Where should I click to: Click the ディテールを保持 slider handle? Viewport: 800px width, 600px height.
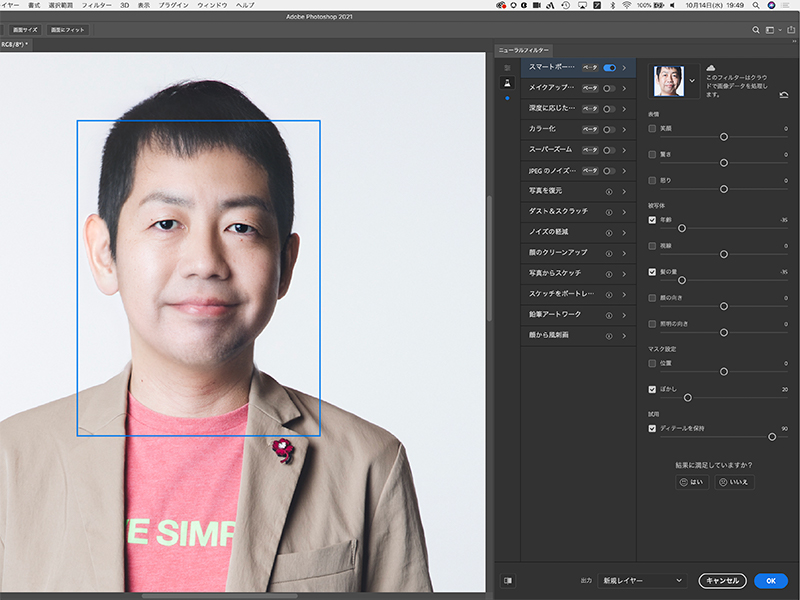point(771,437)
